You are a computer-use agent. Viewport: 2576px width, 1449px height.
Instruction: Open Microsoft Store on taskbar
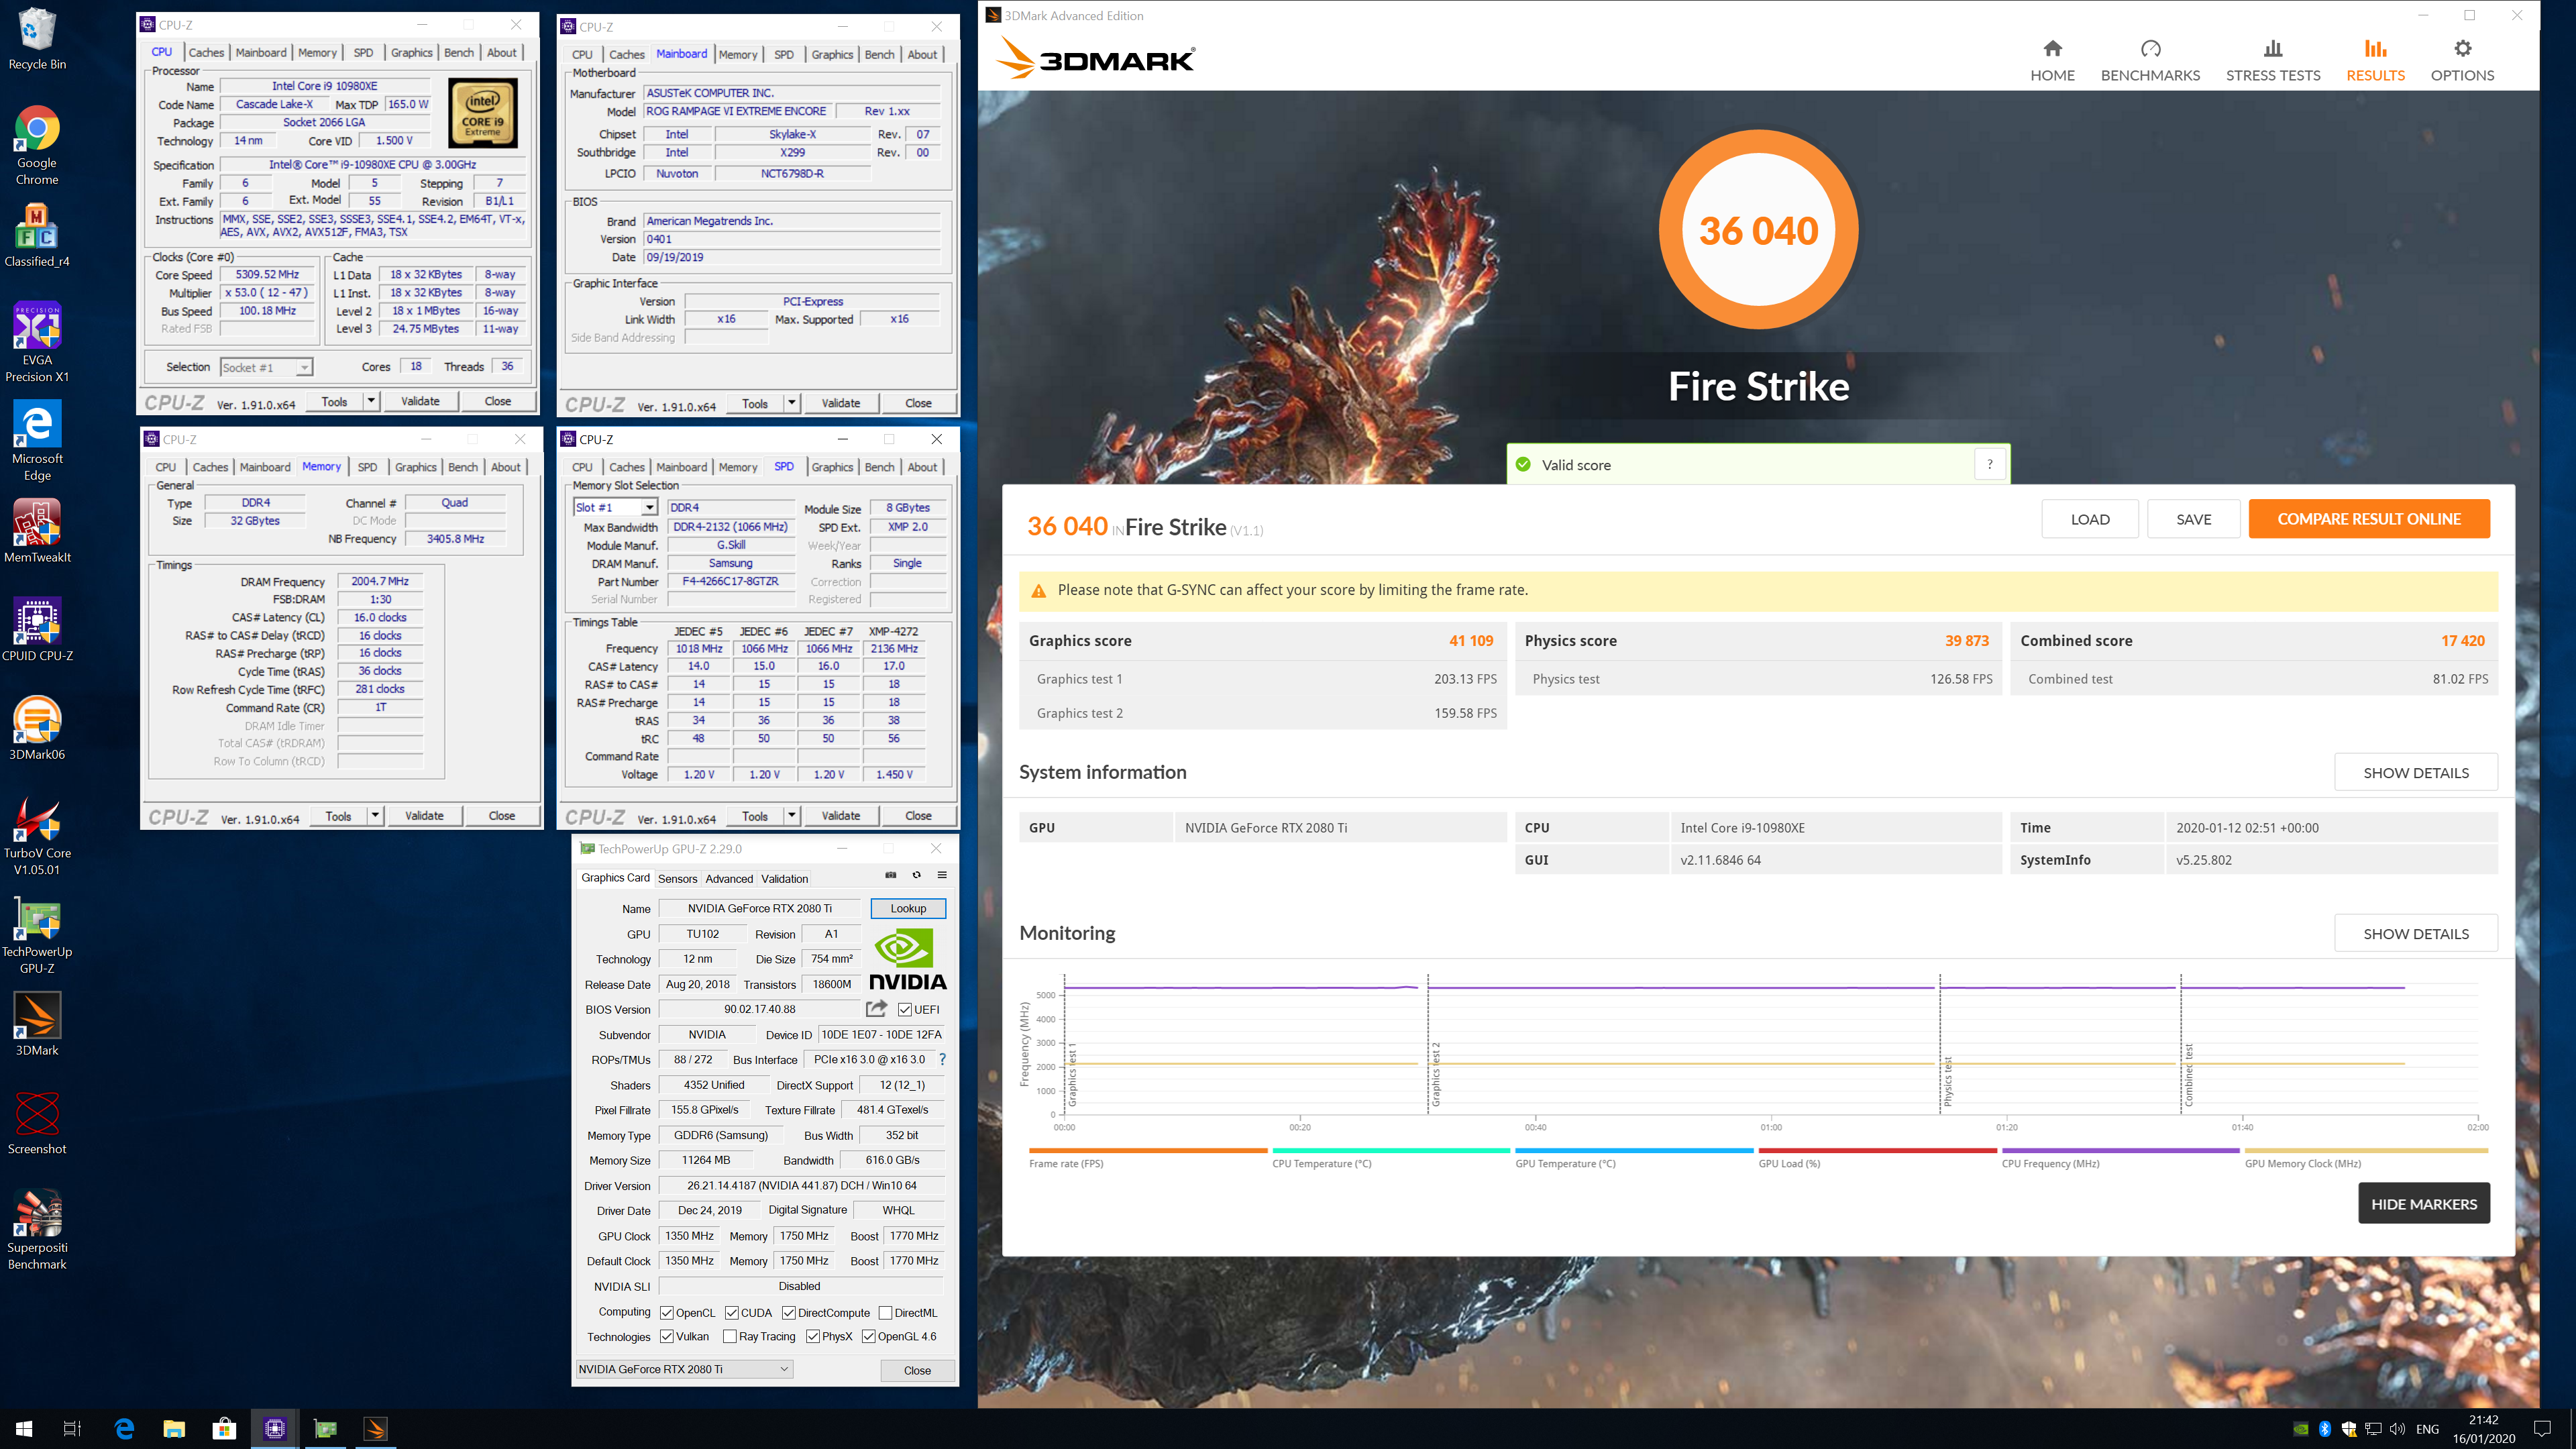(224, 1428)
